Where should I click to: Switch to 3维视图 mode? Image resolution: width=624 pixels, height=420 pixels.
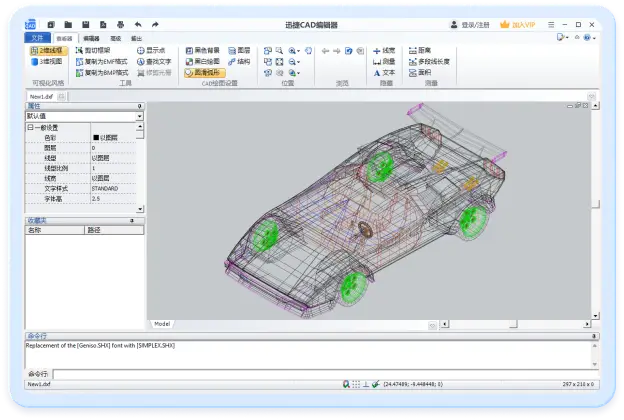click(x=47, y=61)
